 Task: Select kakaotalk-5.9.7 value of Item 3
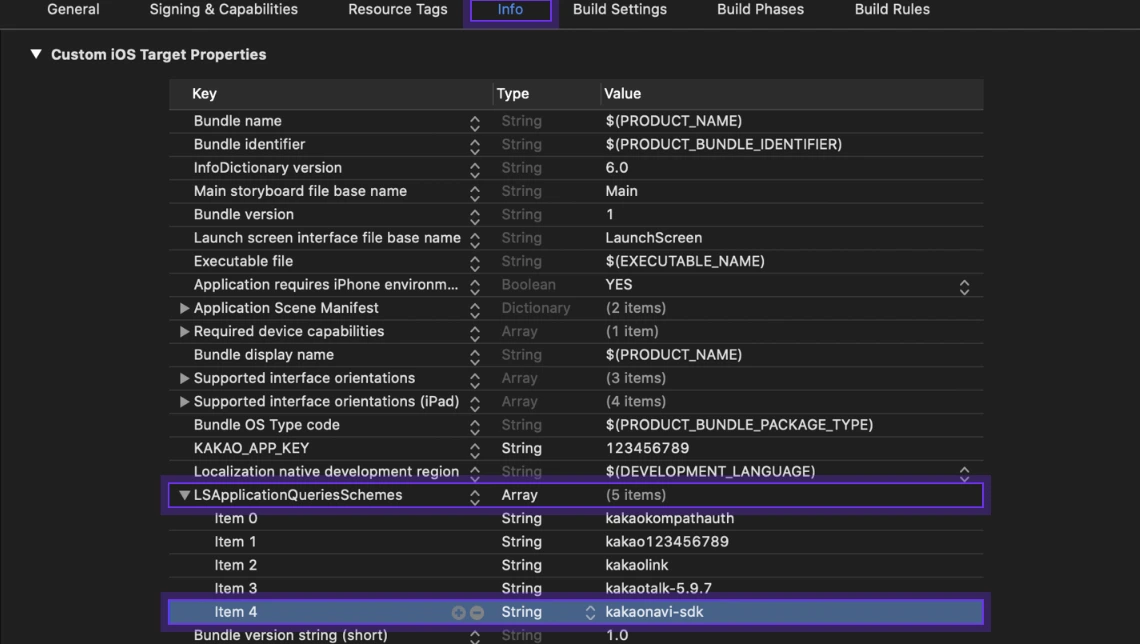[659, 588]
